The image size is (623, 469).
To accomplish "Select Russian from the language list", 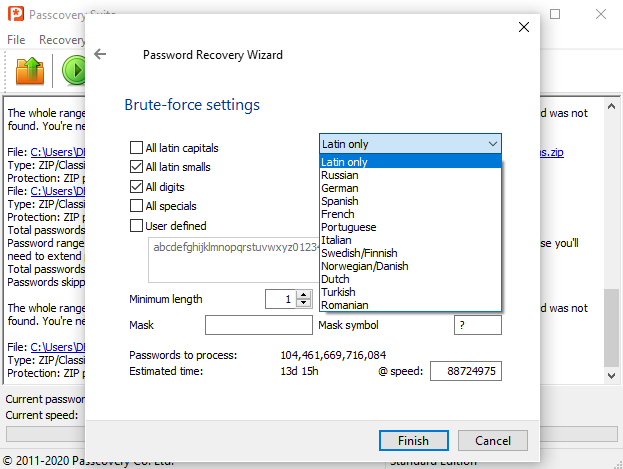I will pyautogui.click(x=410, y=175).
